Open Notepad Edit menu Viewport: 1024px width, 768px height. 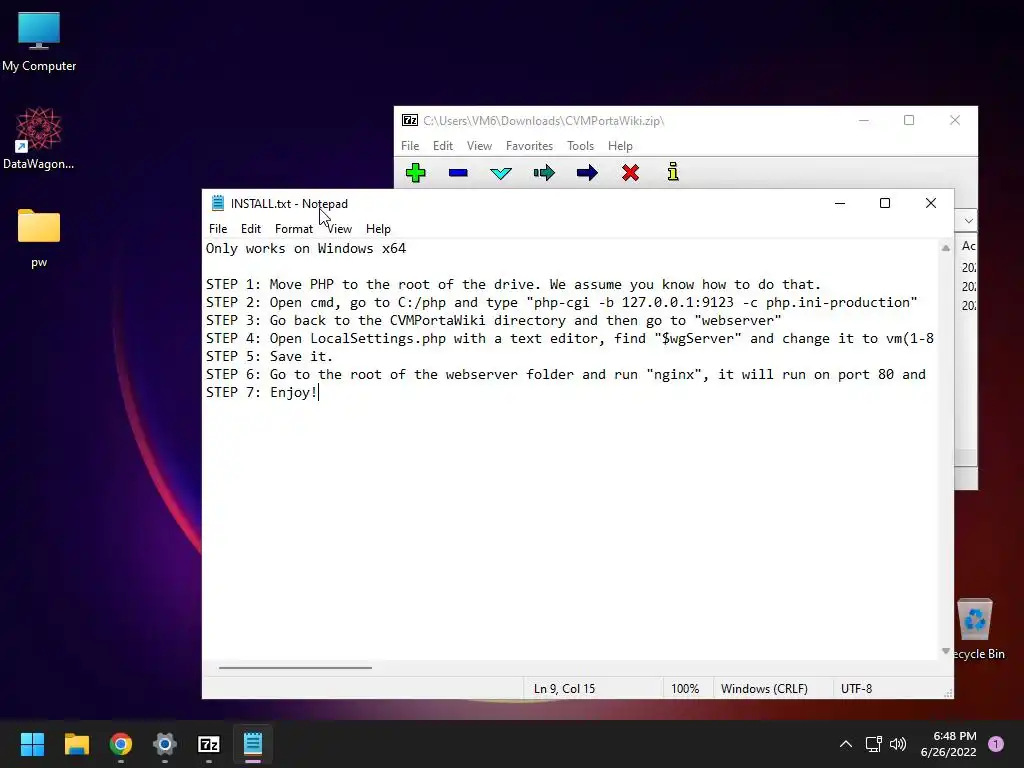tap(251, 229)
